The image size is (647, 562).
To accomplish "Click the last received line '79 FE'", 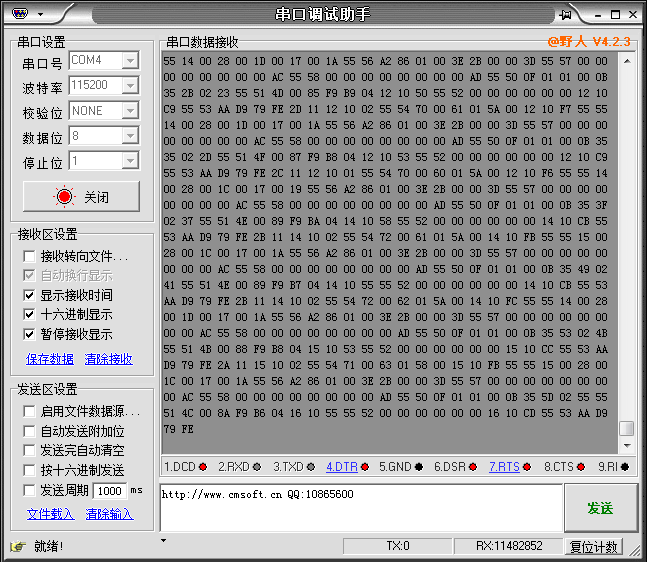I will pos(178,429).
